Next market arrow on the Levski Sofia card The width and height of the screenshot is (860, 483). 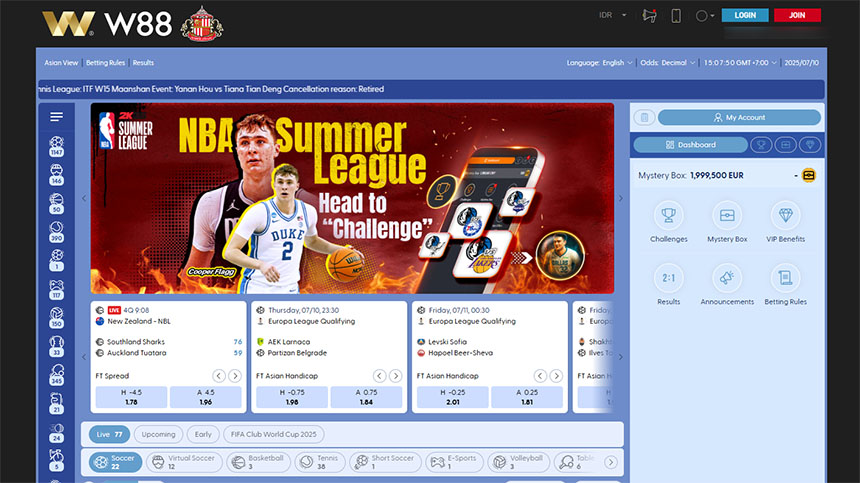(556, 376)
